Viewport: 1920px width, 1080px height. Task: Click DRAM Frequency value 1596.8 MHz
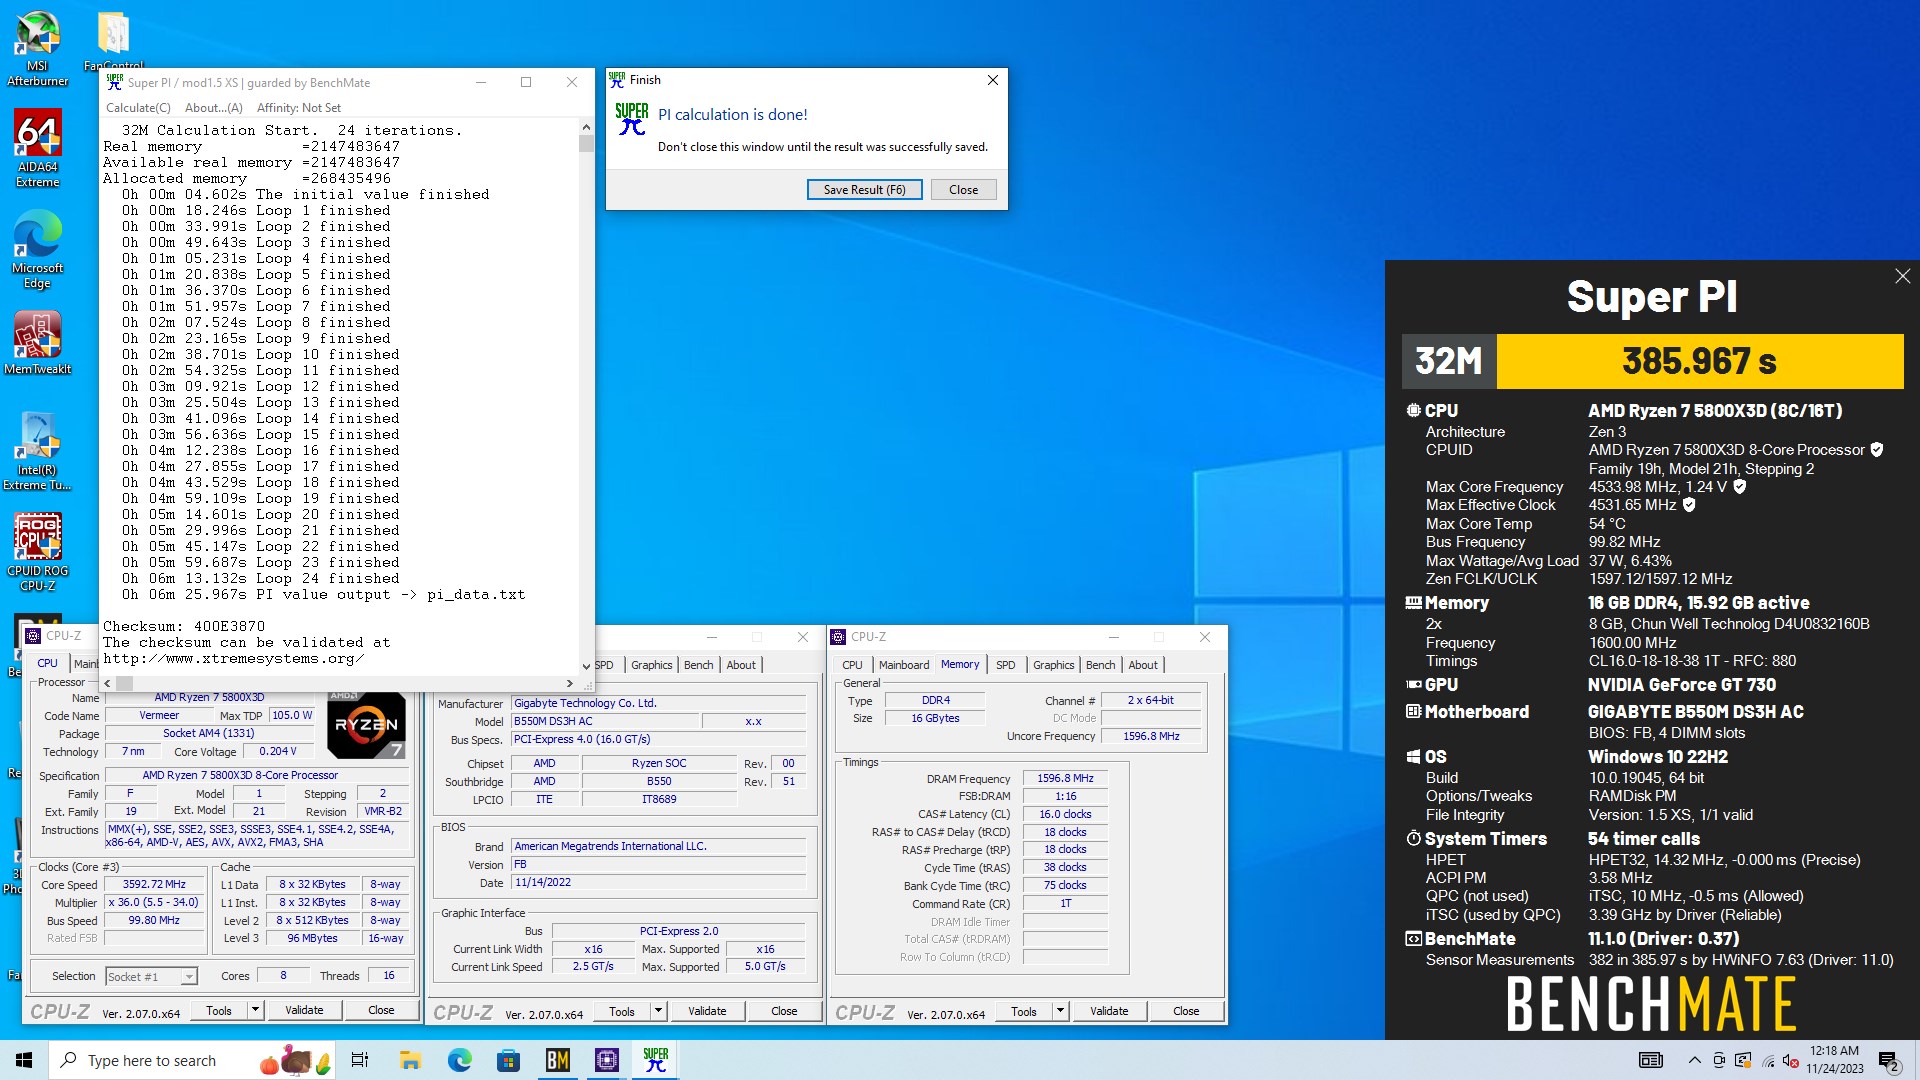[1065, 778]
